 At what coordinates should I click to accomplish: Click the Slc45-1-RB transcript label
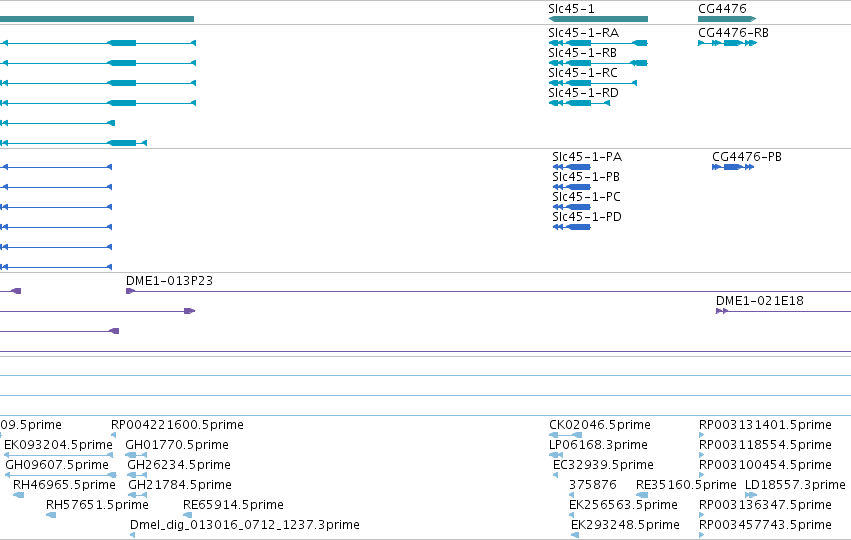pos(582,53)
